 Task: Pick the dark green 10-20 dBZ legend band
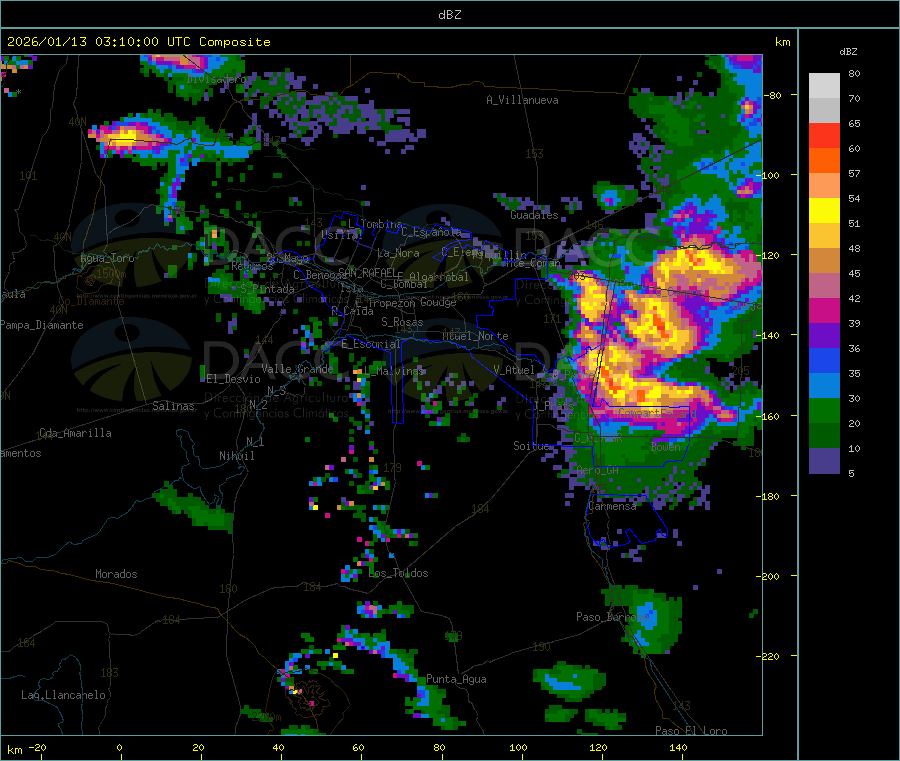pyautogui.click(x=824, y=436)
